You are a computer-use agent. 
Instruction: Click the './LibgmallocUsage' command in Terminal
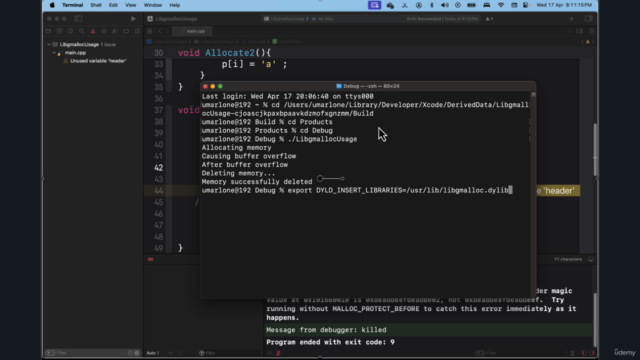pos(322,139)
